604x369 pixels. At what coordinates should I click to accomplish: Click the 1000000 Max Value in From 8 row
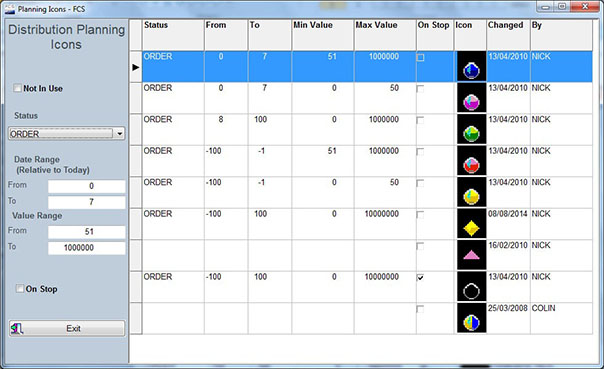(385, 129)
